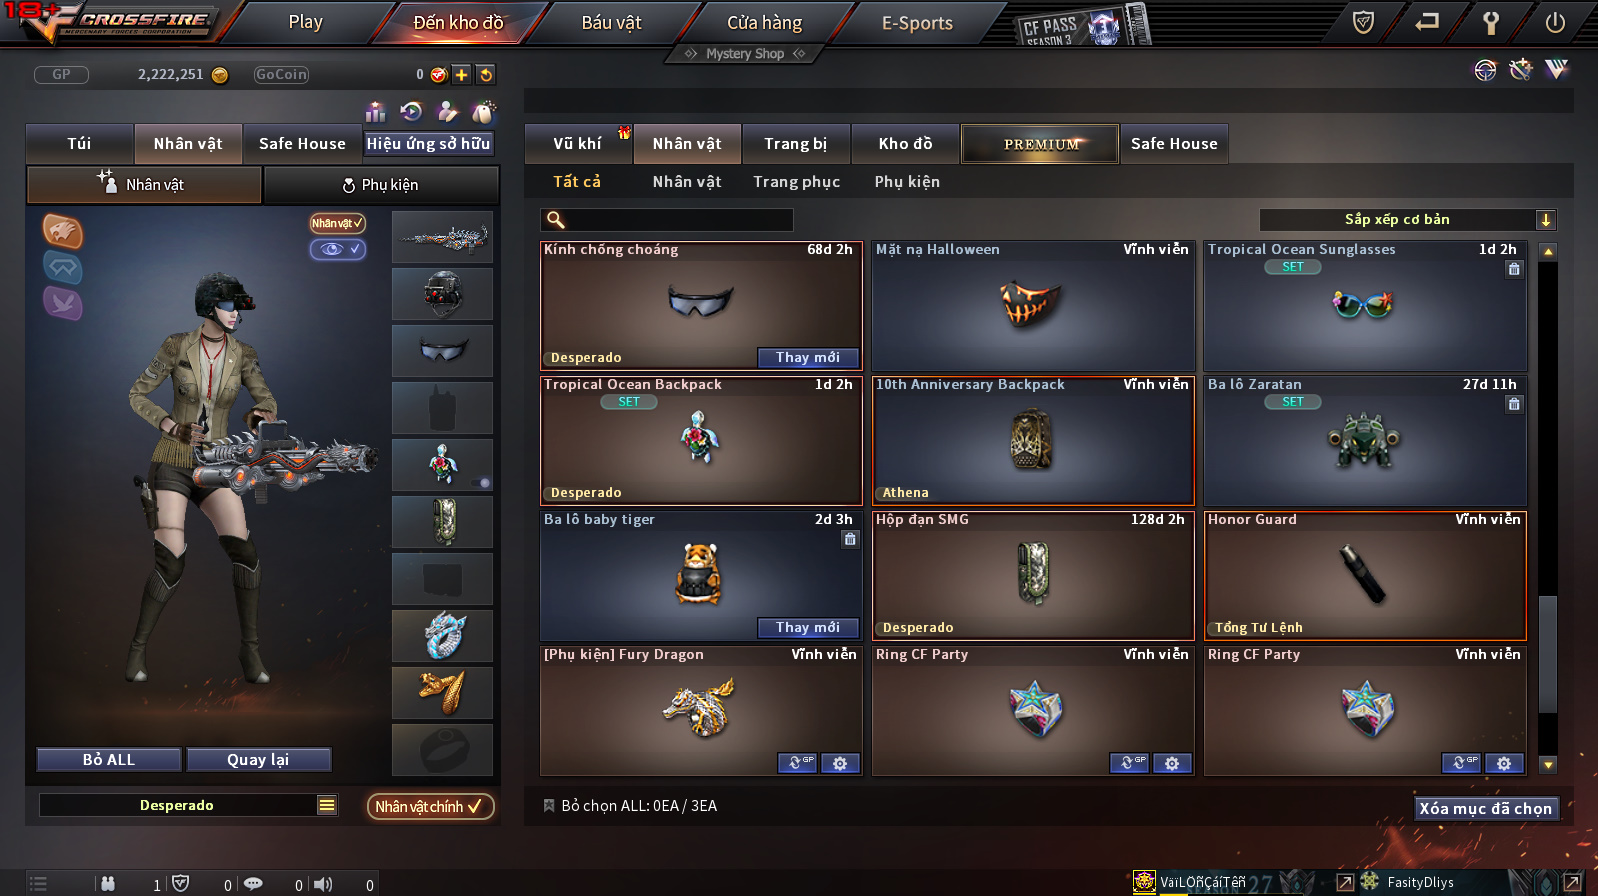1598x896 pixels.
Task: Open settings via the wrench icon
Action: tap(1491, 22)
